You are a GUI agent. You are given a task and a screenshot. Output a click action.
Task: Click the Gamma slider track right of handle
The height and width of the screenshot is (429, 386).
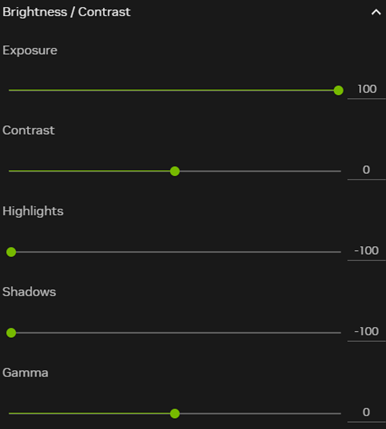(x=260, y=414)
